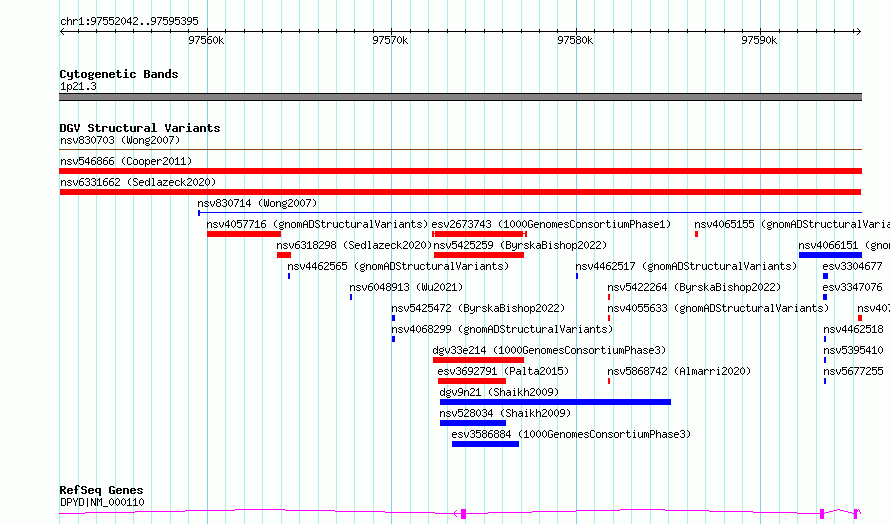The width and height of the screenshot is (890, 524).
Task: Select the red bar under esv2673743
Action: (x=480, y=234)
